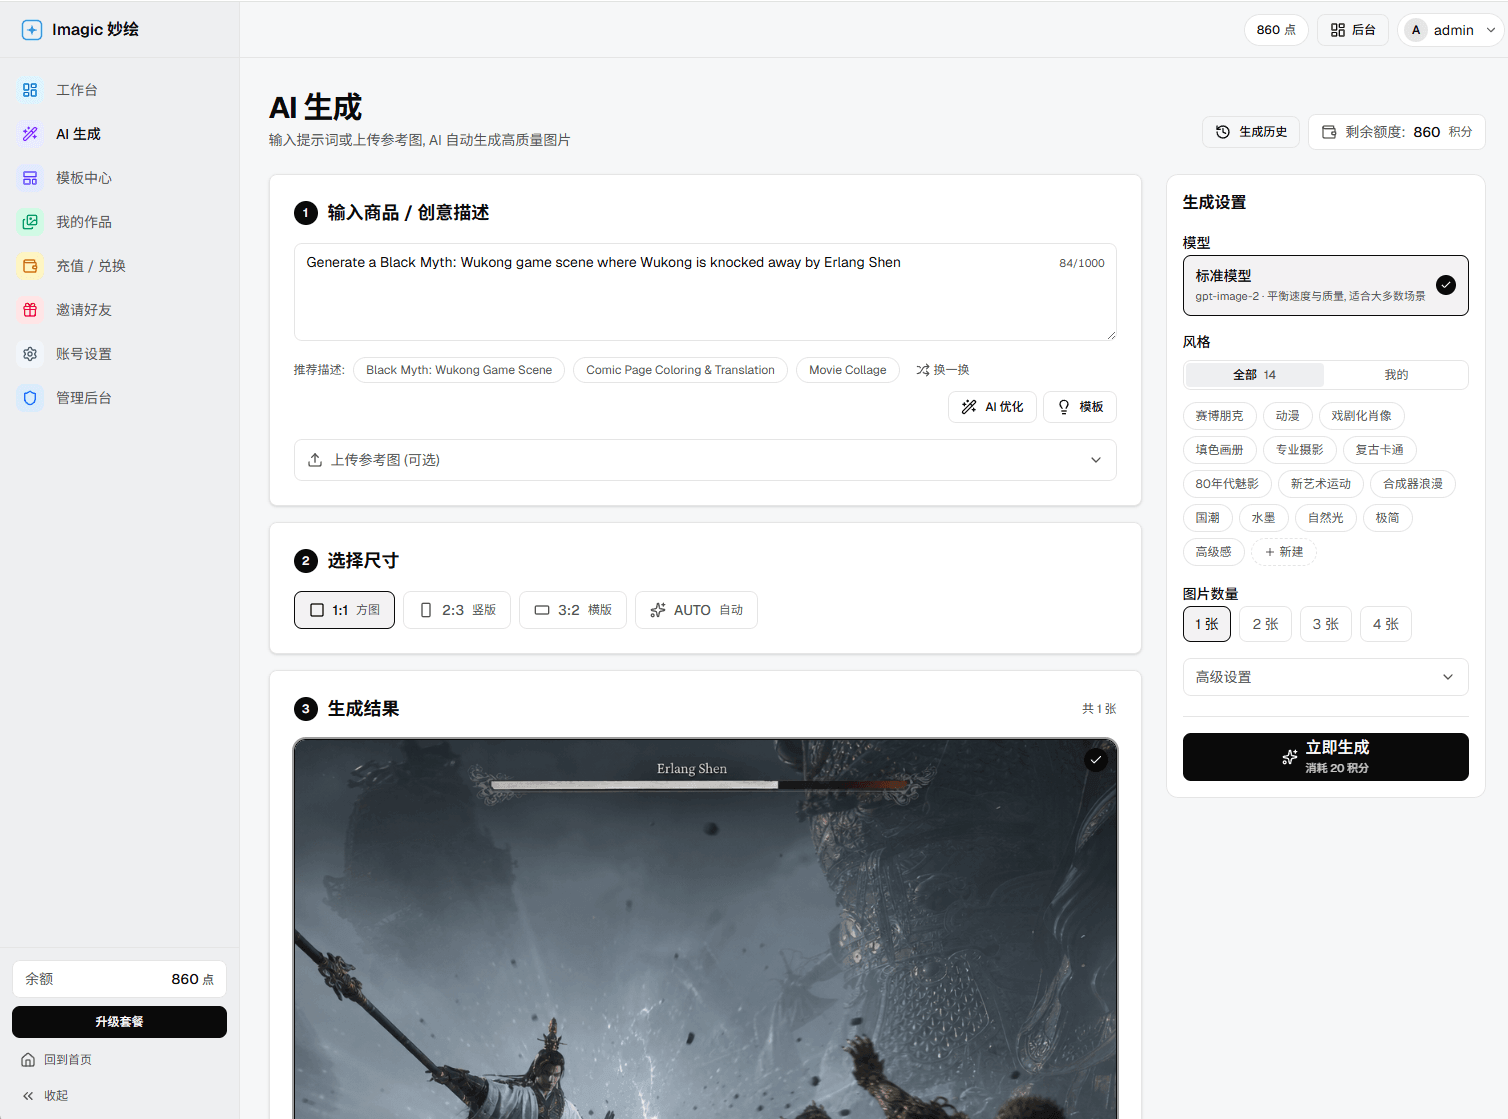Click the admin avatar letter A

pyautogui.click(x=1416, y=30)
